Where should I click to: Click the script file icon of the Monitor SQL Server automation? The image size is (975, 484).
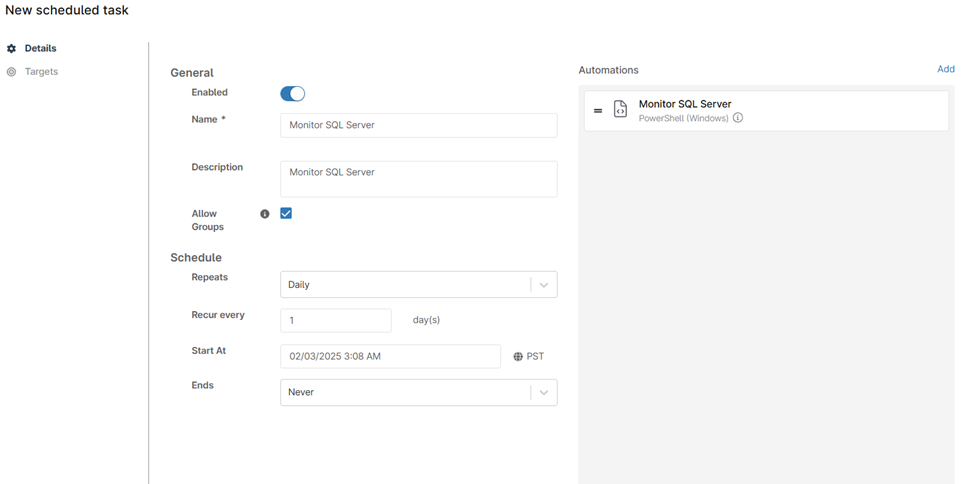pyautogui.click(x=620, y=109)
